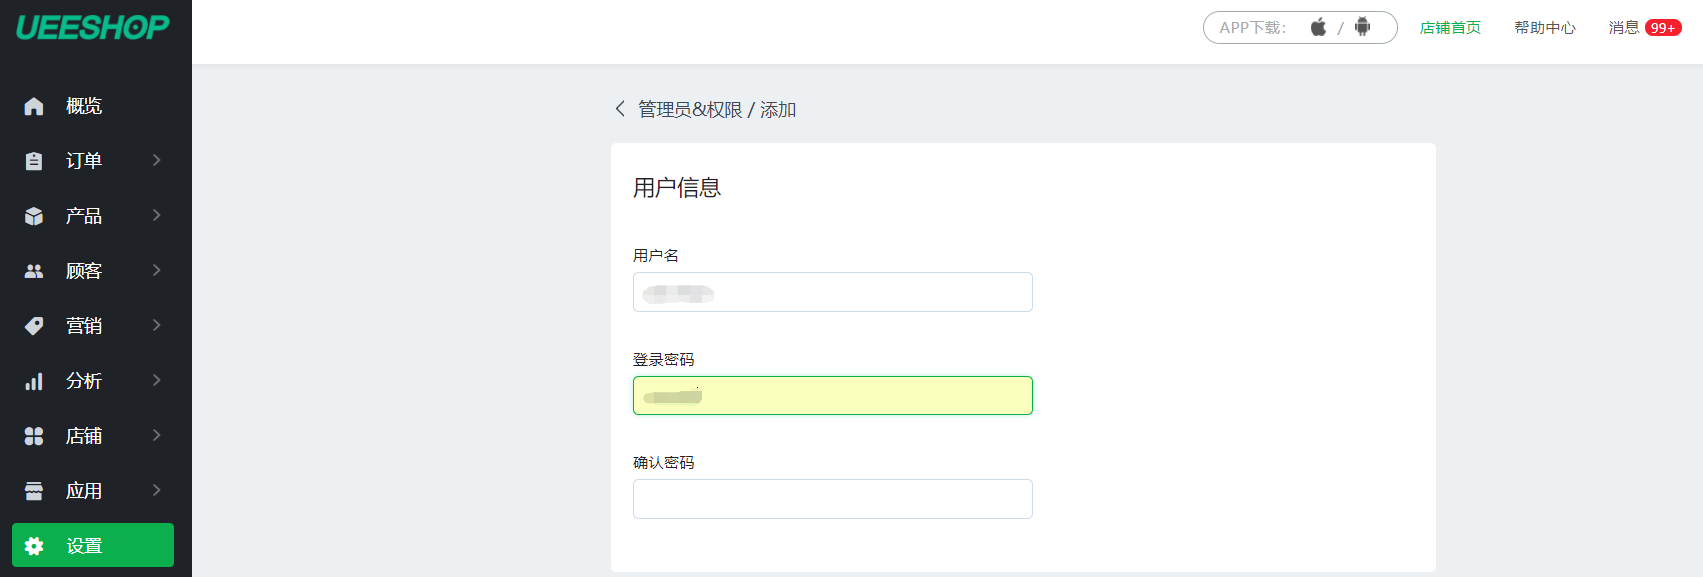
Task: Expand the 顾客 submenu chevron
Action: [x=156, y=270]
